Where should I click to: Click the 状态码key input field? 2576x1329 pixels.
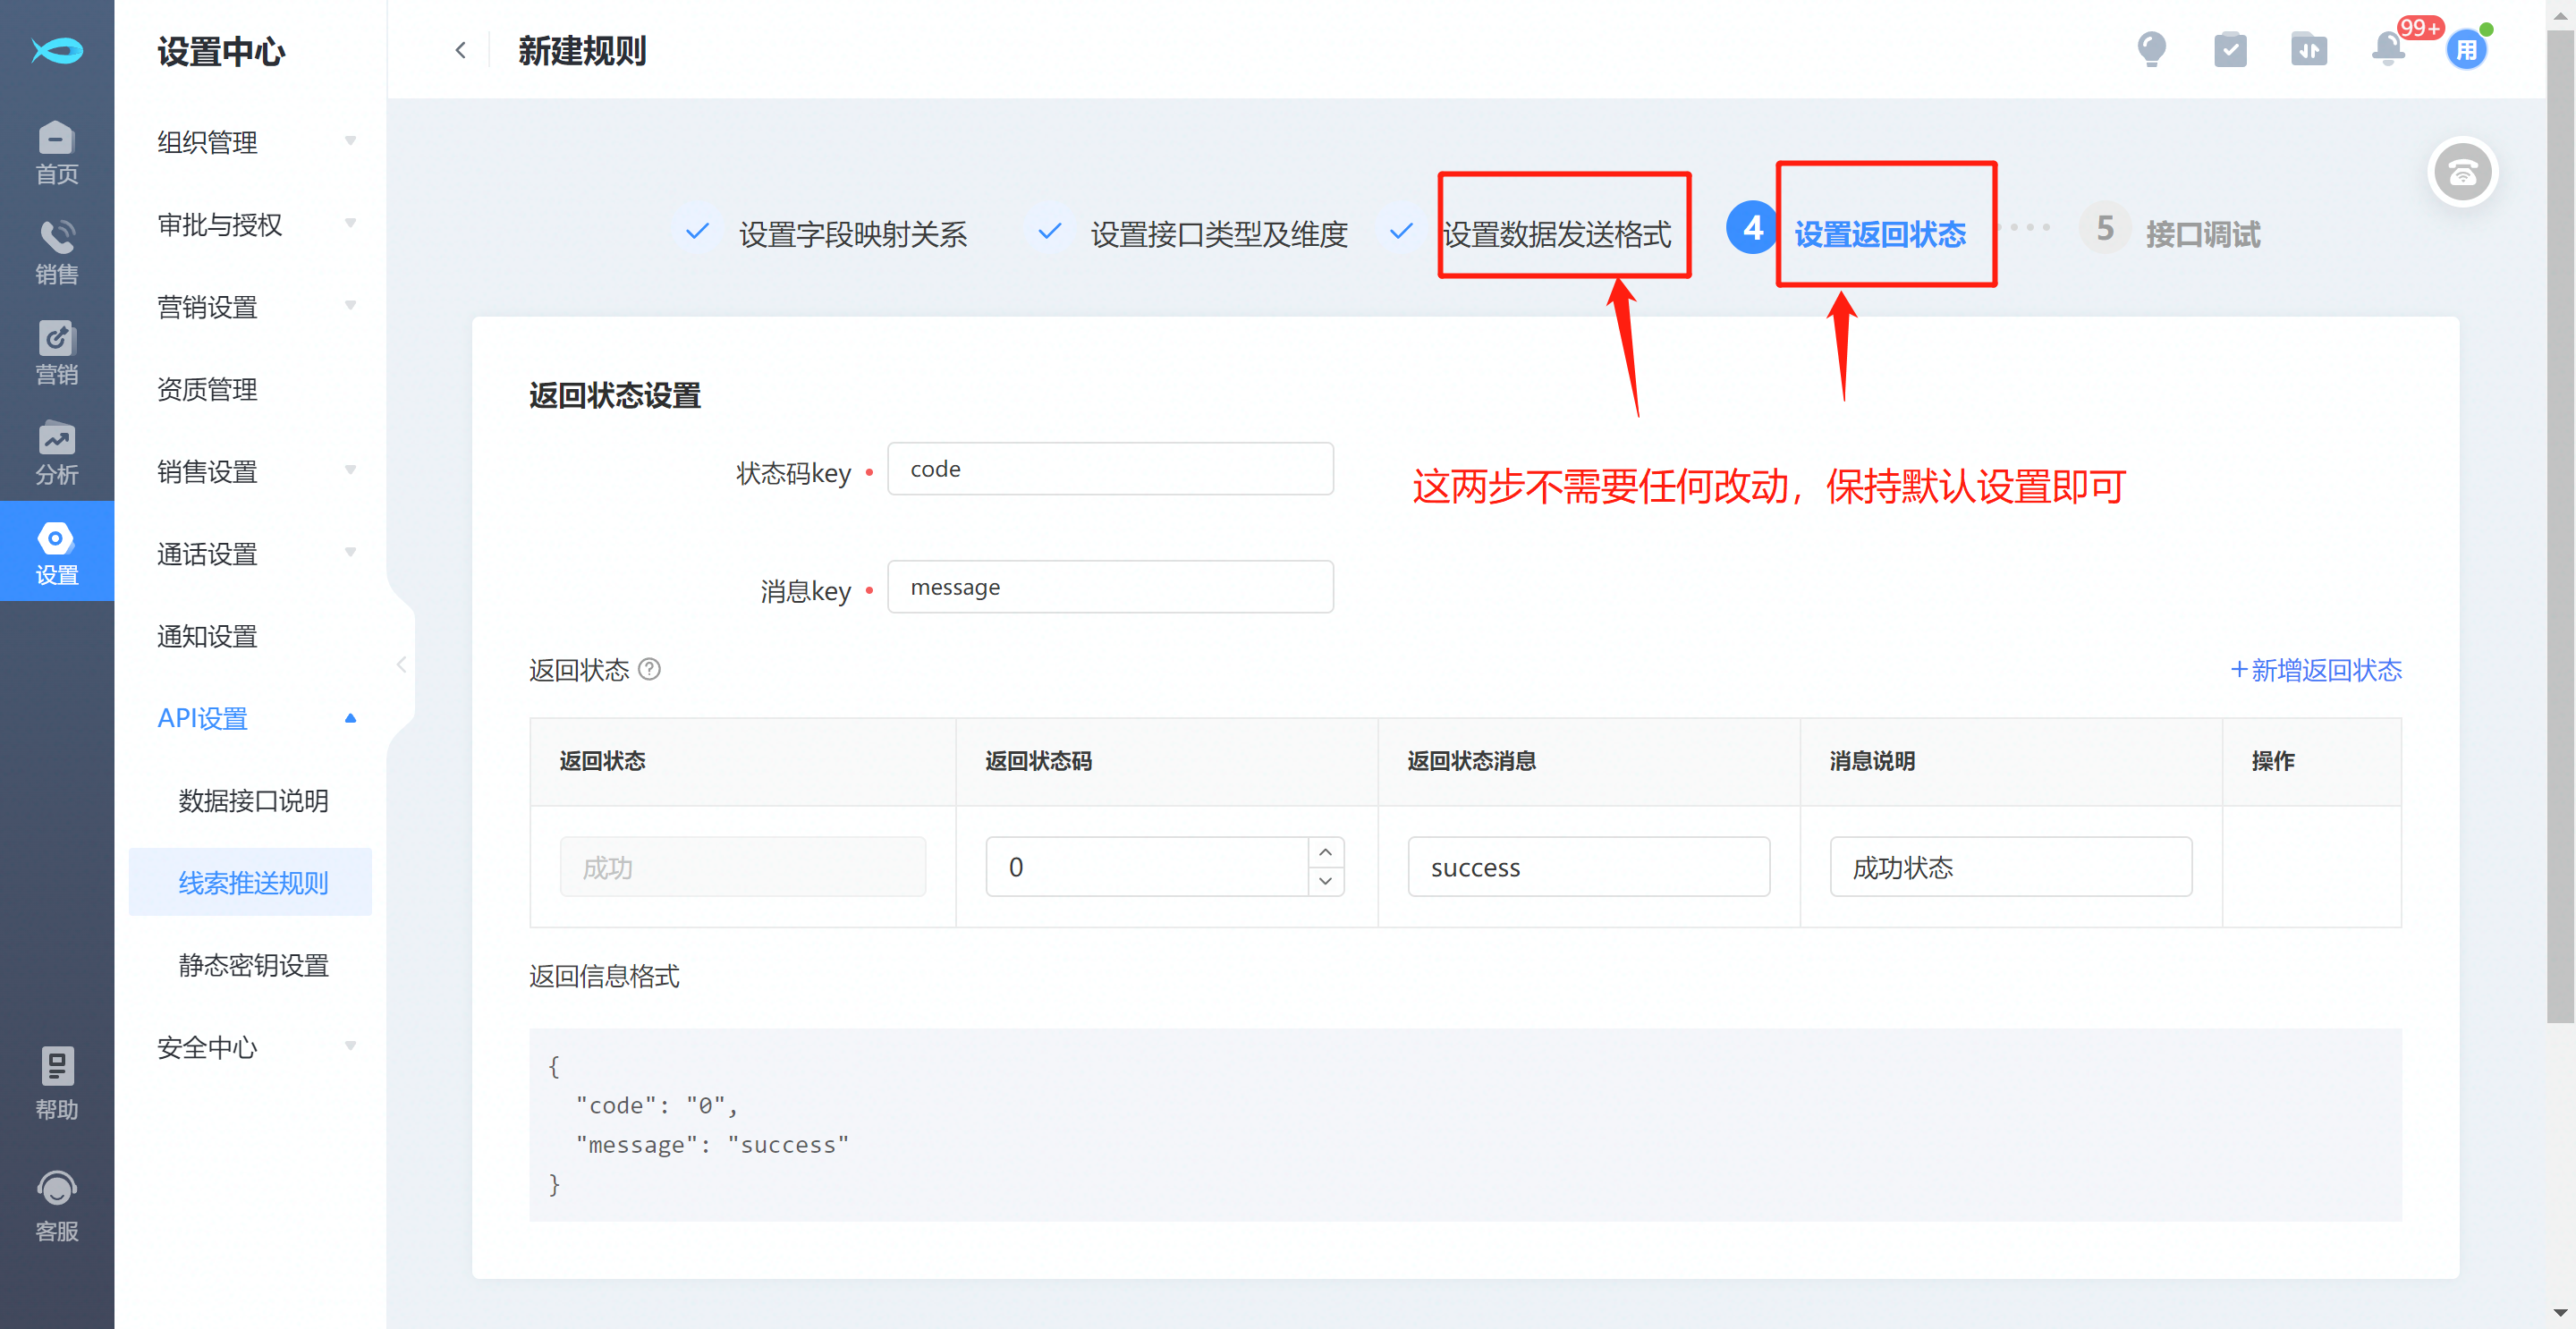tap(1110, 469)
